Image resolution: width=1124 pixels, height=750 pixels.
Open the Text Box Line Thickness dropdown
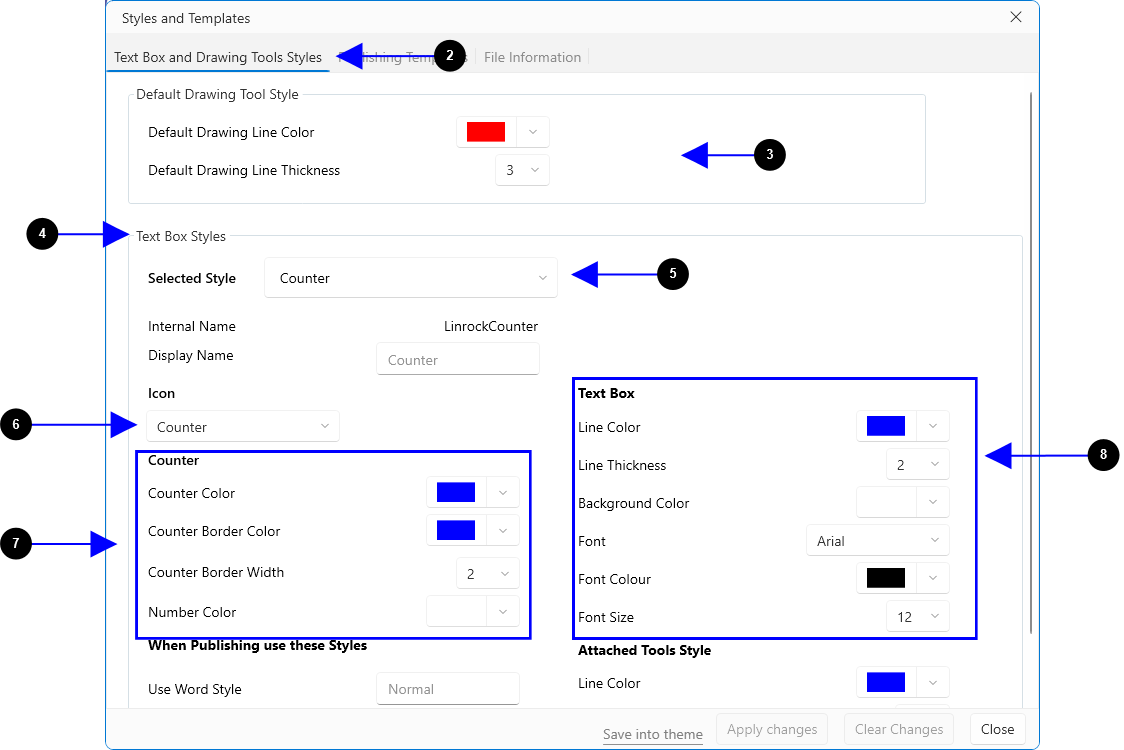[917, 465]
